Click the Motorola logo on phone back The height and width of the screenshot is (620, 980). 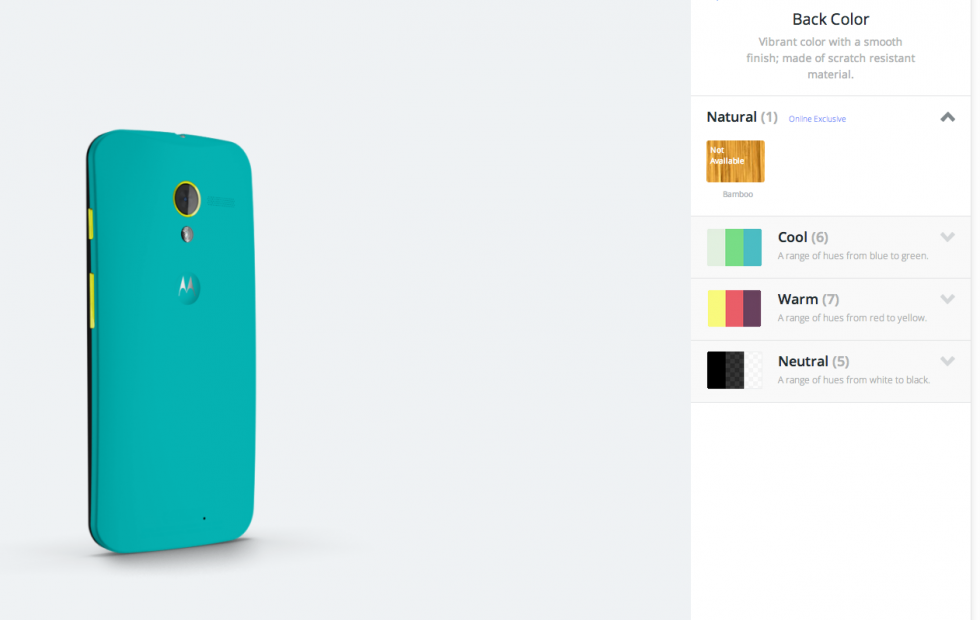tap(187, 288)
